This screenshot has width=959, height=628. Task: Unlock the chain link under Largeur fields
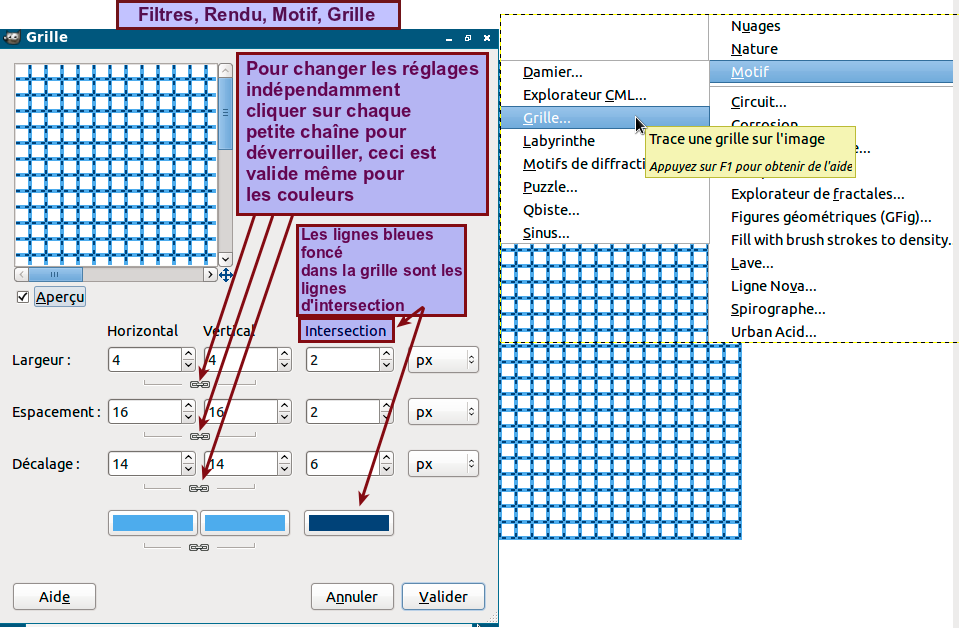(199, 384)
